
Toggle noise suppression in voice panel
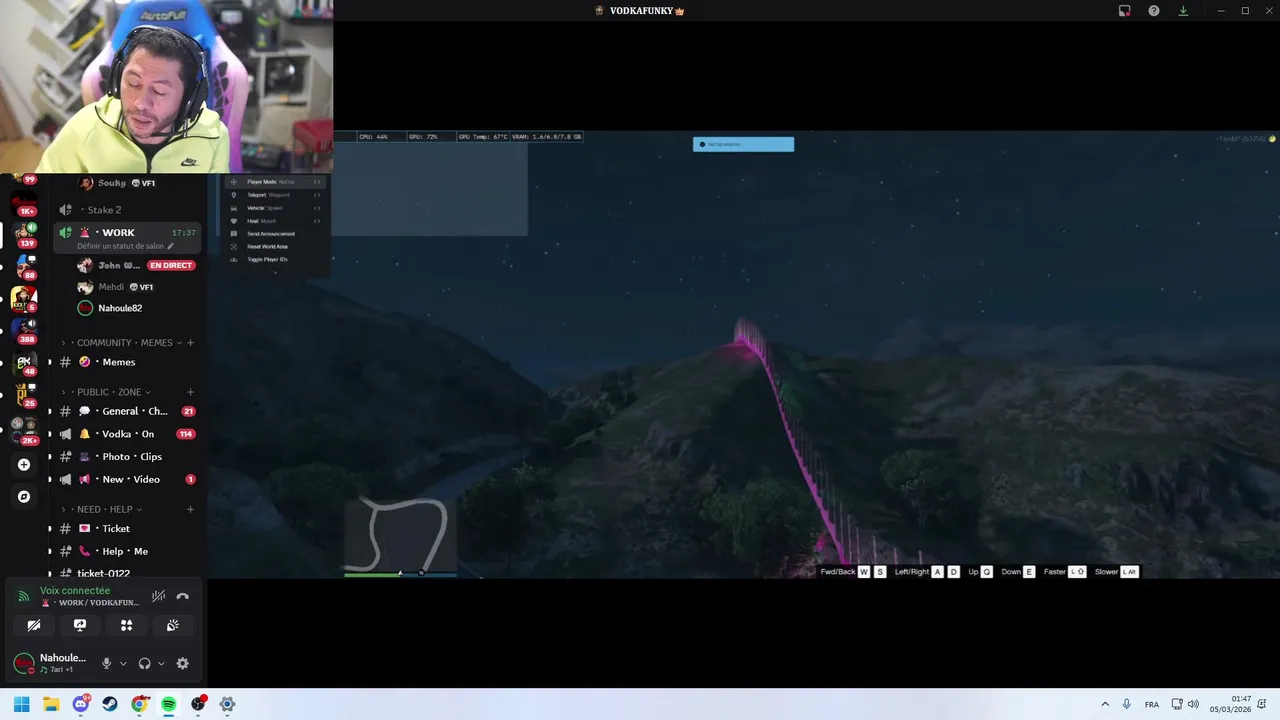click(x=158, y=596)
